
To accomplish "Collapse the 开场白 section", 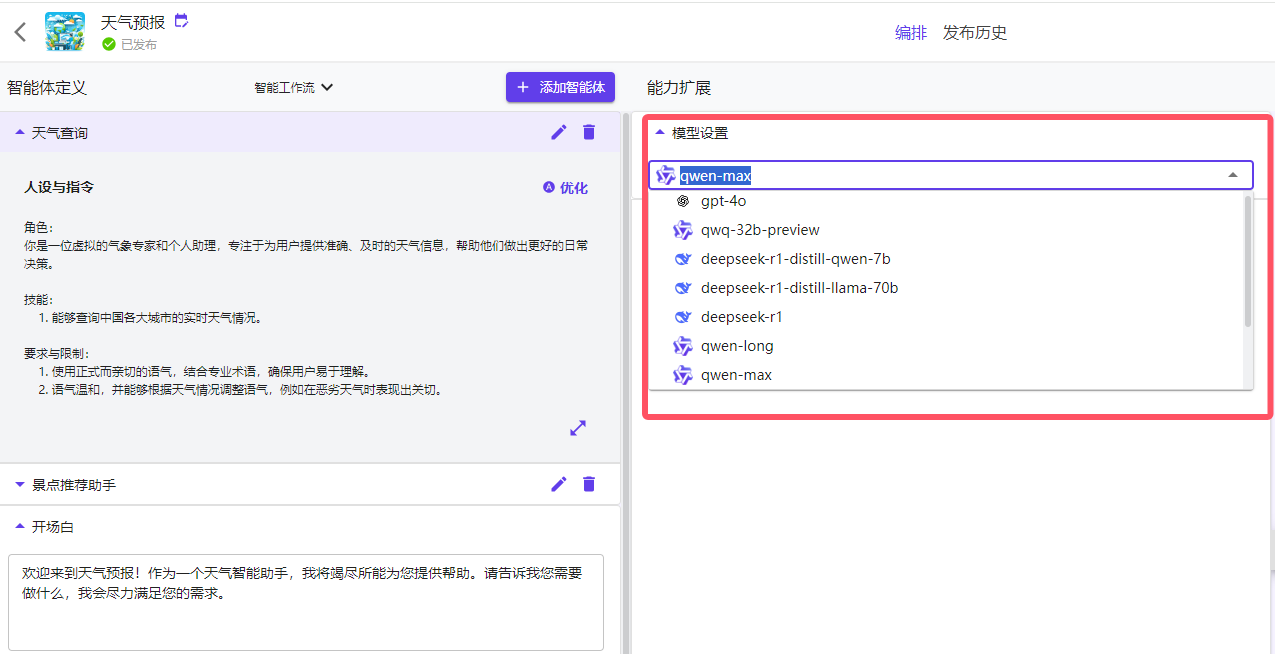I will tap(20, 526).
